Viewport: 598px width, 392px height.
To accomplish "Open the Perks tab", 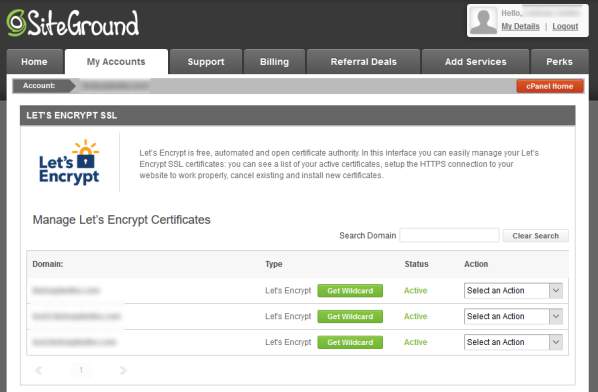I will [x=559, y=62].
